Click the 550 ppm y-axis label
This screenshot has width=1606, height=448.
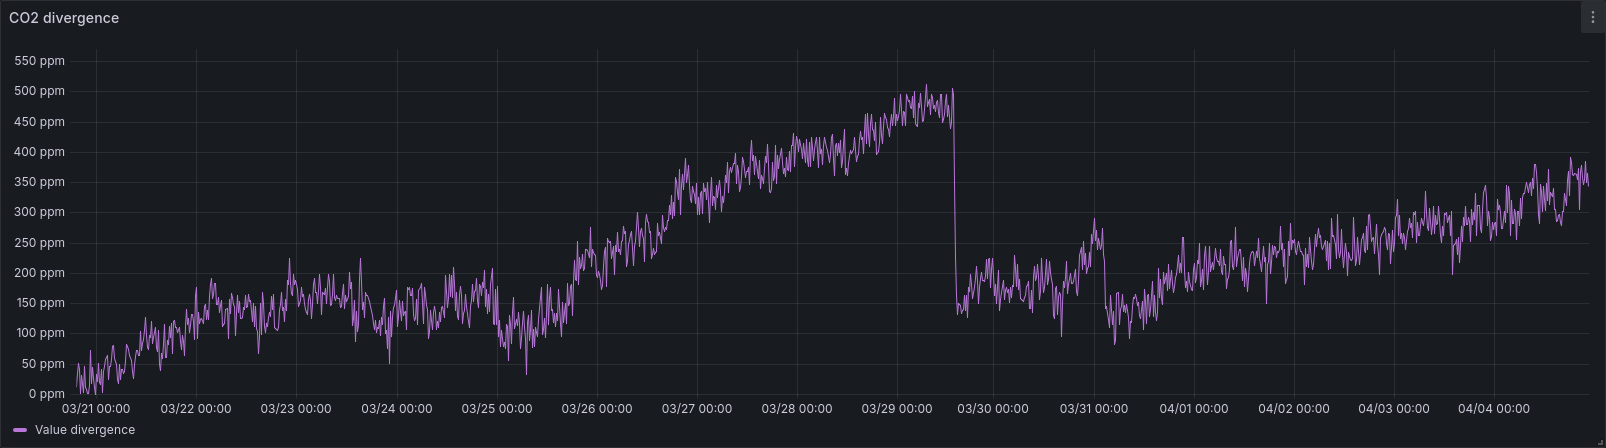click(x=40, y=61)
